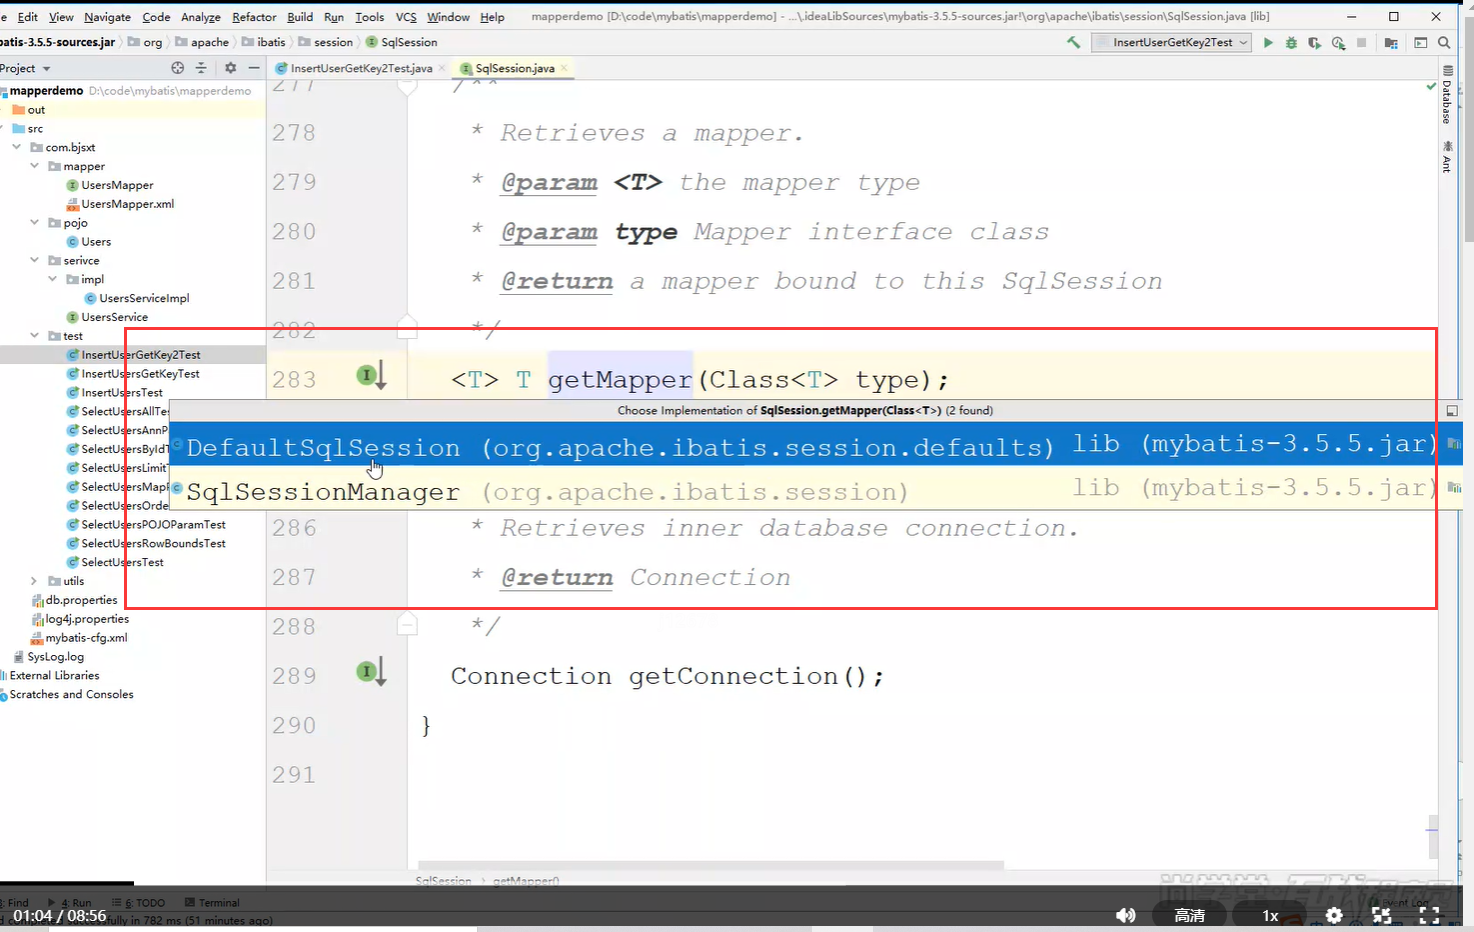
Task: Switch to SqlSession.java tab
Action: click(514, 68)
